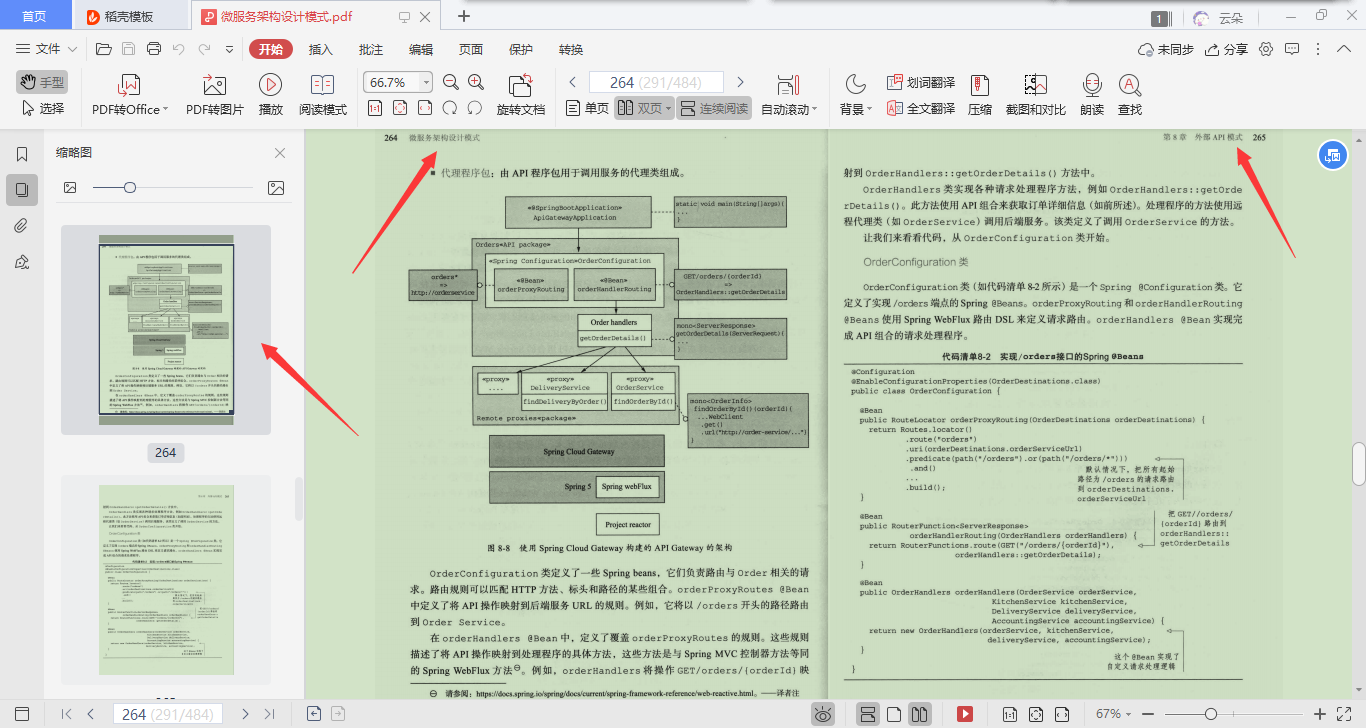The image size is (1366, 728).
Task: Toggle eye protection mode in status bar
Action: tap(823, 714)
